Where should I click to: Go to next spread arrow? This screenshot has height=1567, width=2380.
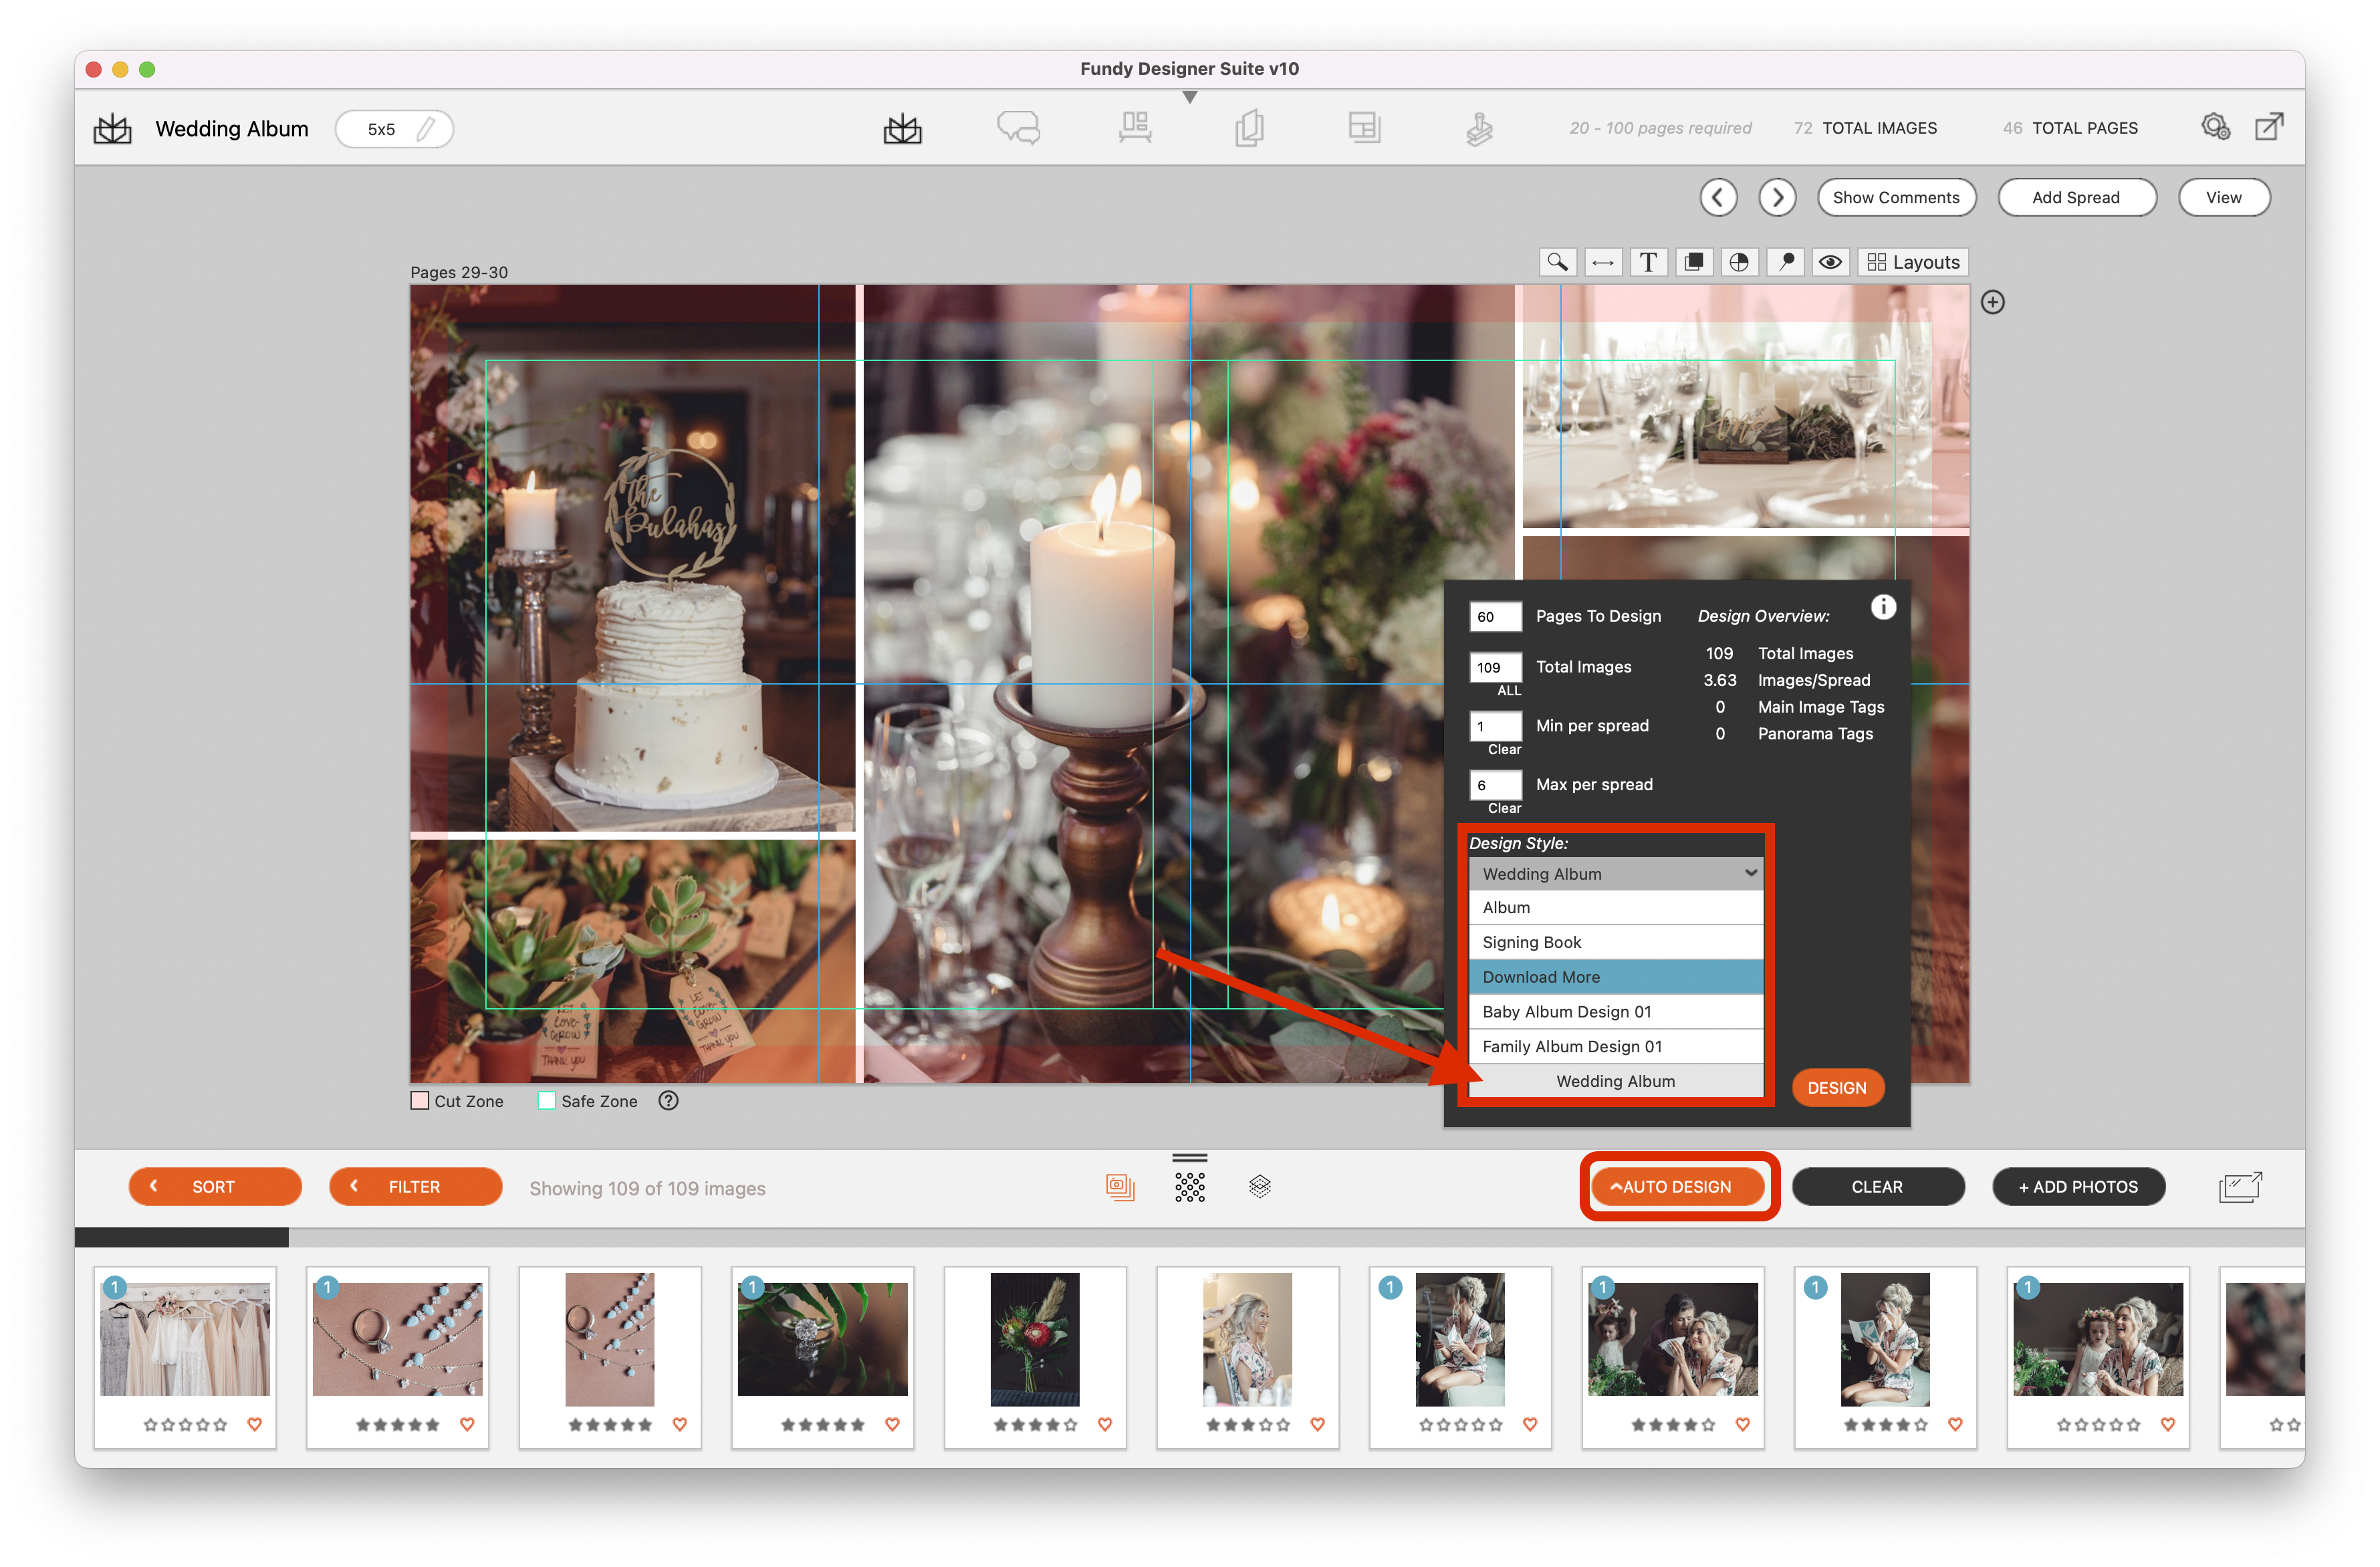coord(1777,197)
